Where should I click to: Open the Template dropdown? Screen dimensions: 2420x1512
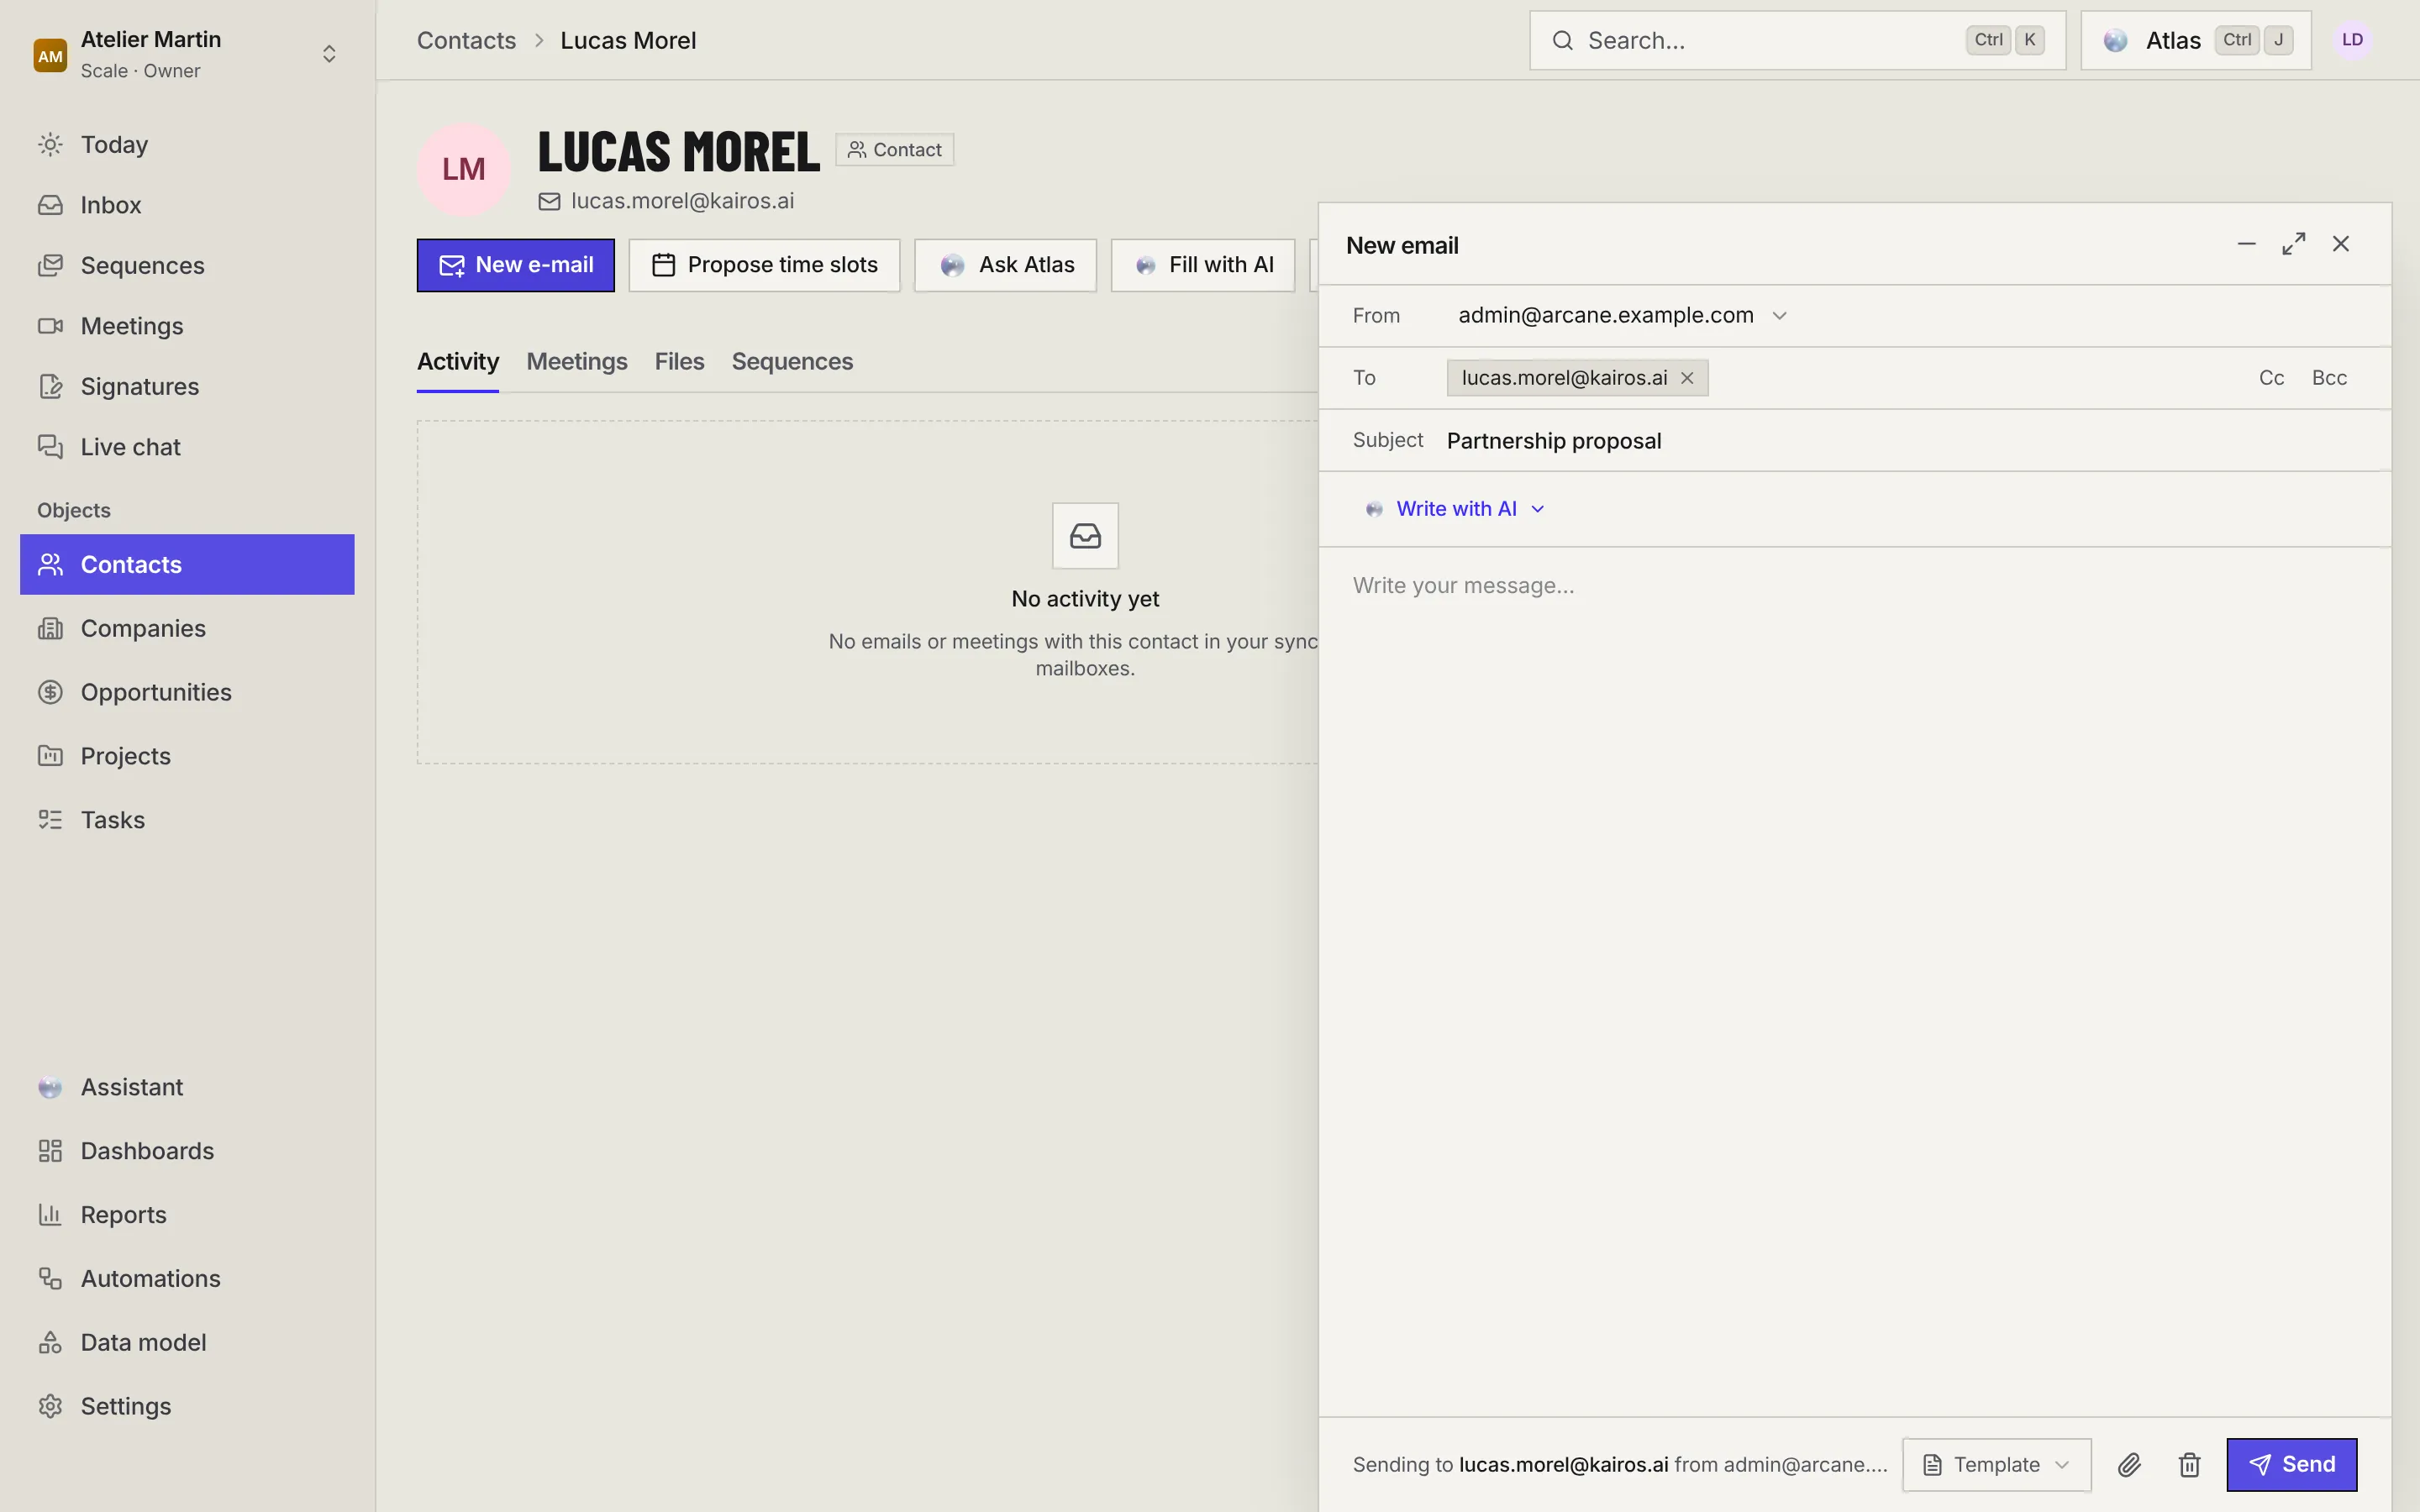pos(1996,1465)
